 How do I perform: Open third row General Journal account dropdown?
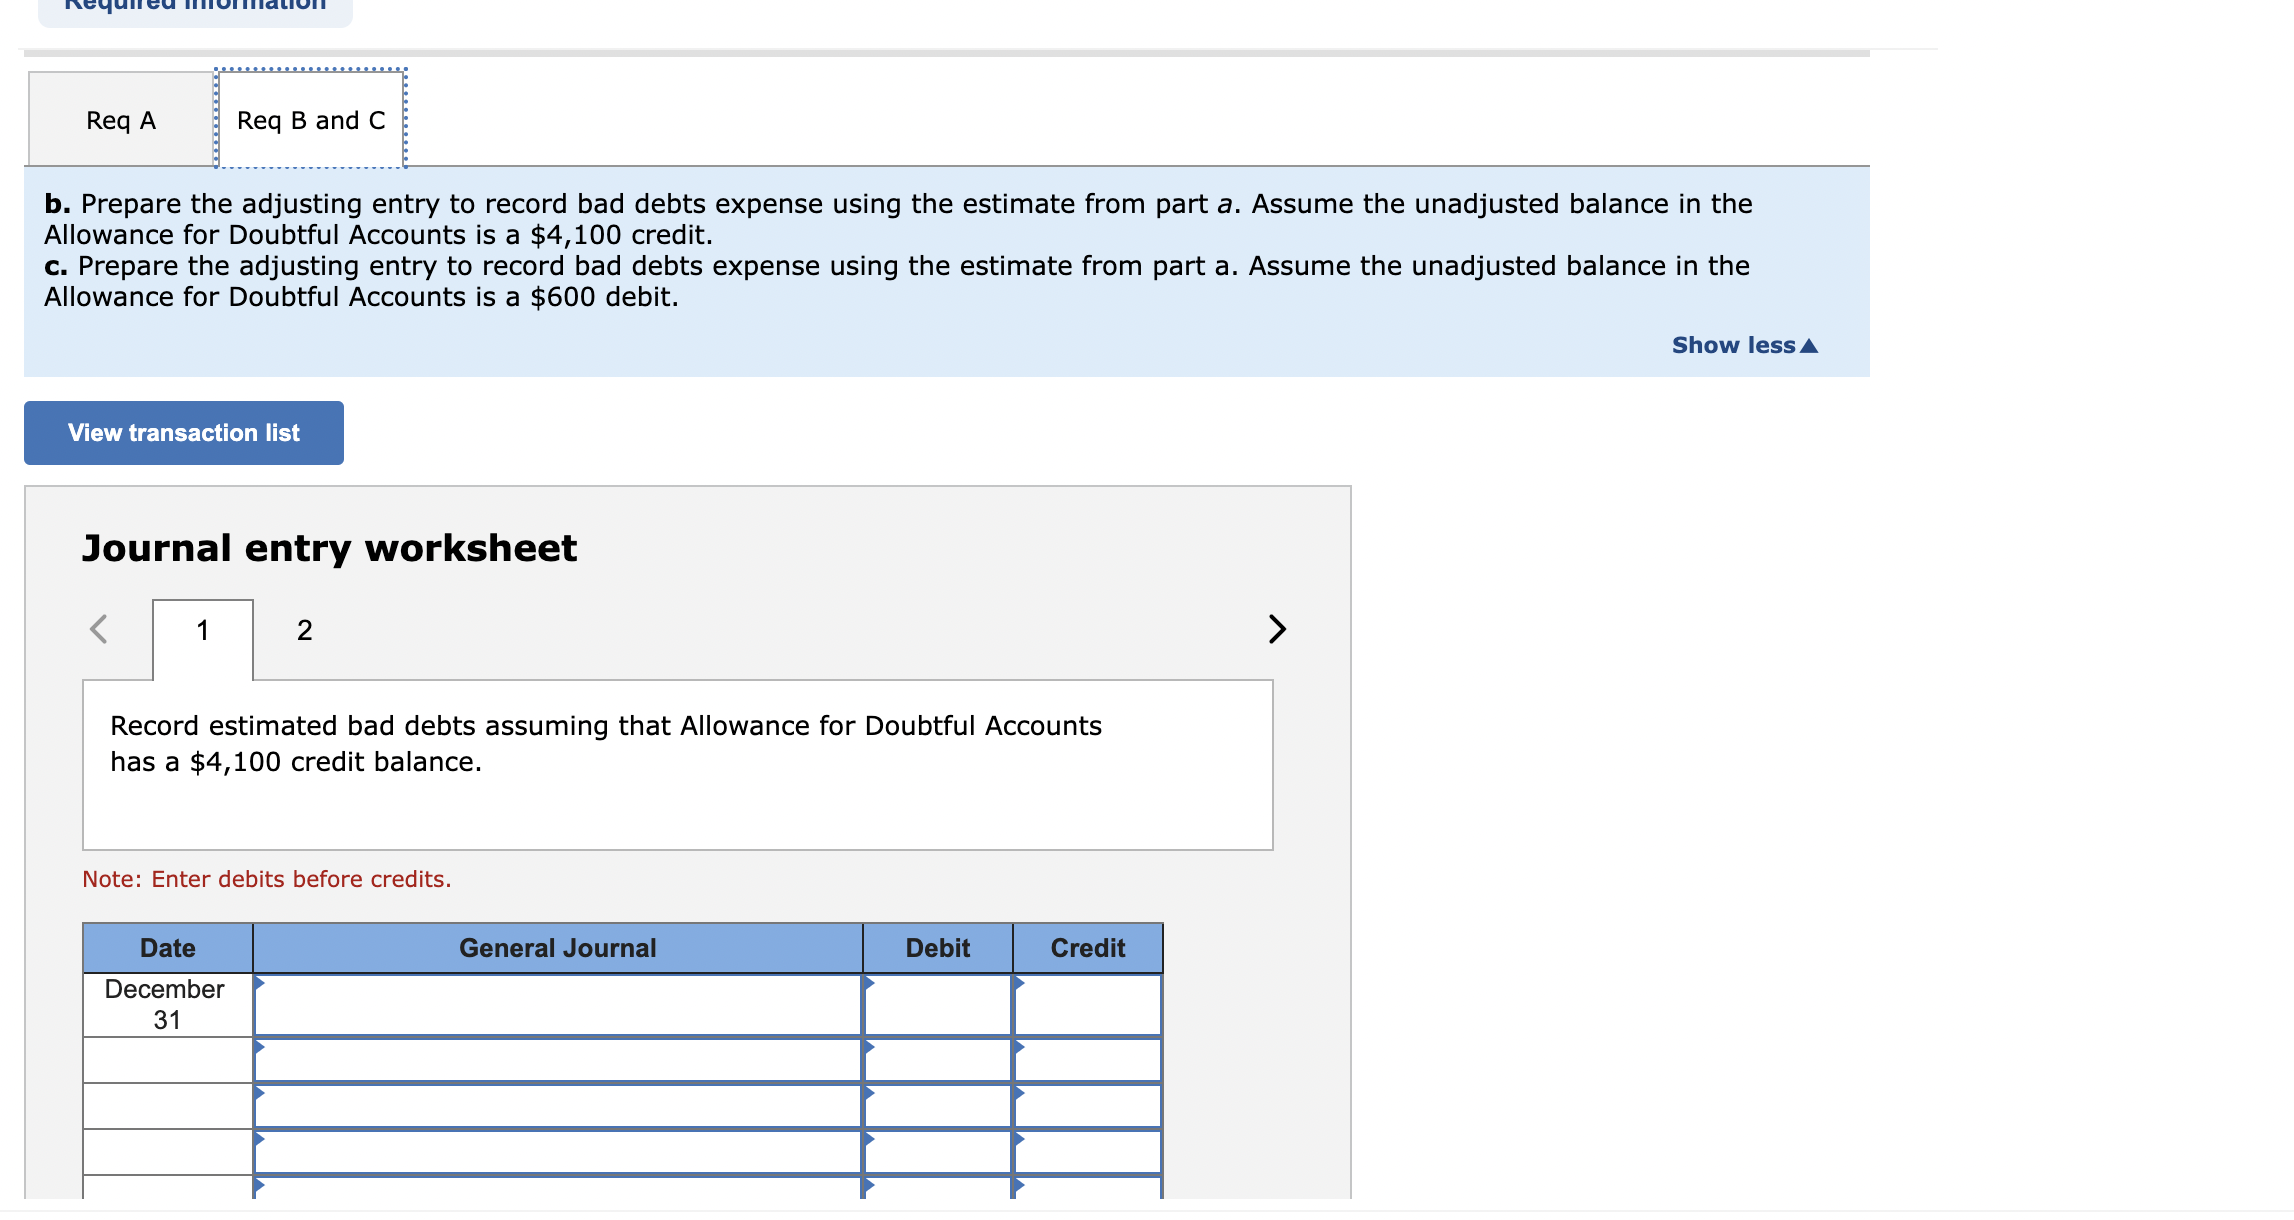pos(558,1106)
